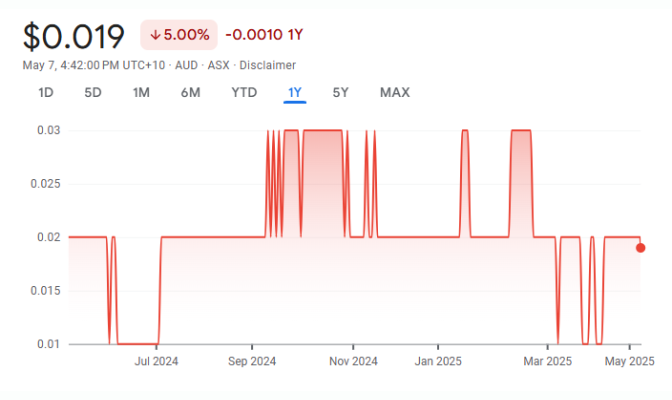Click the Sep 2024 axis label

(252, 361)
